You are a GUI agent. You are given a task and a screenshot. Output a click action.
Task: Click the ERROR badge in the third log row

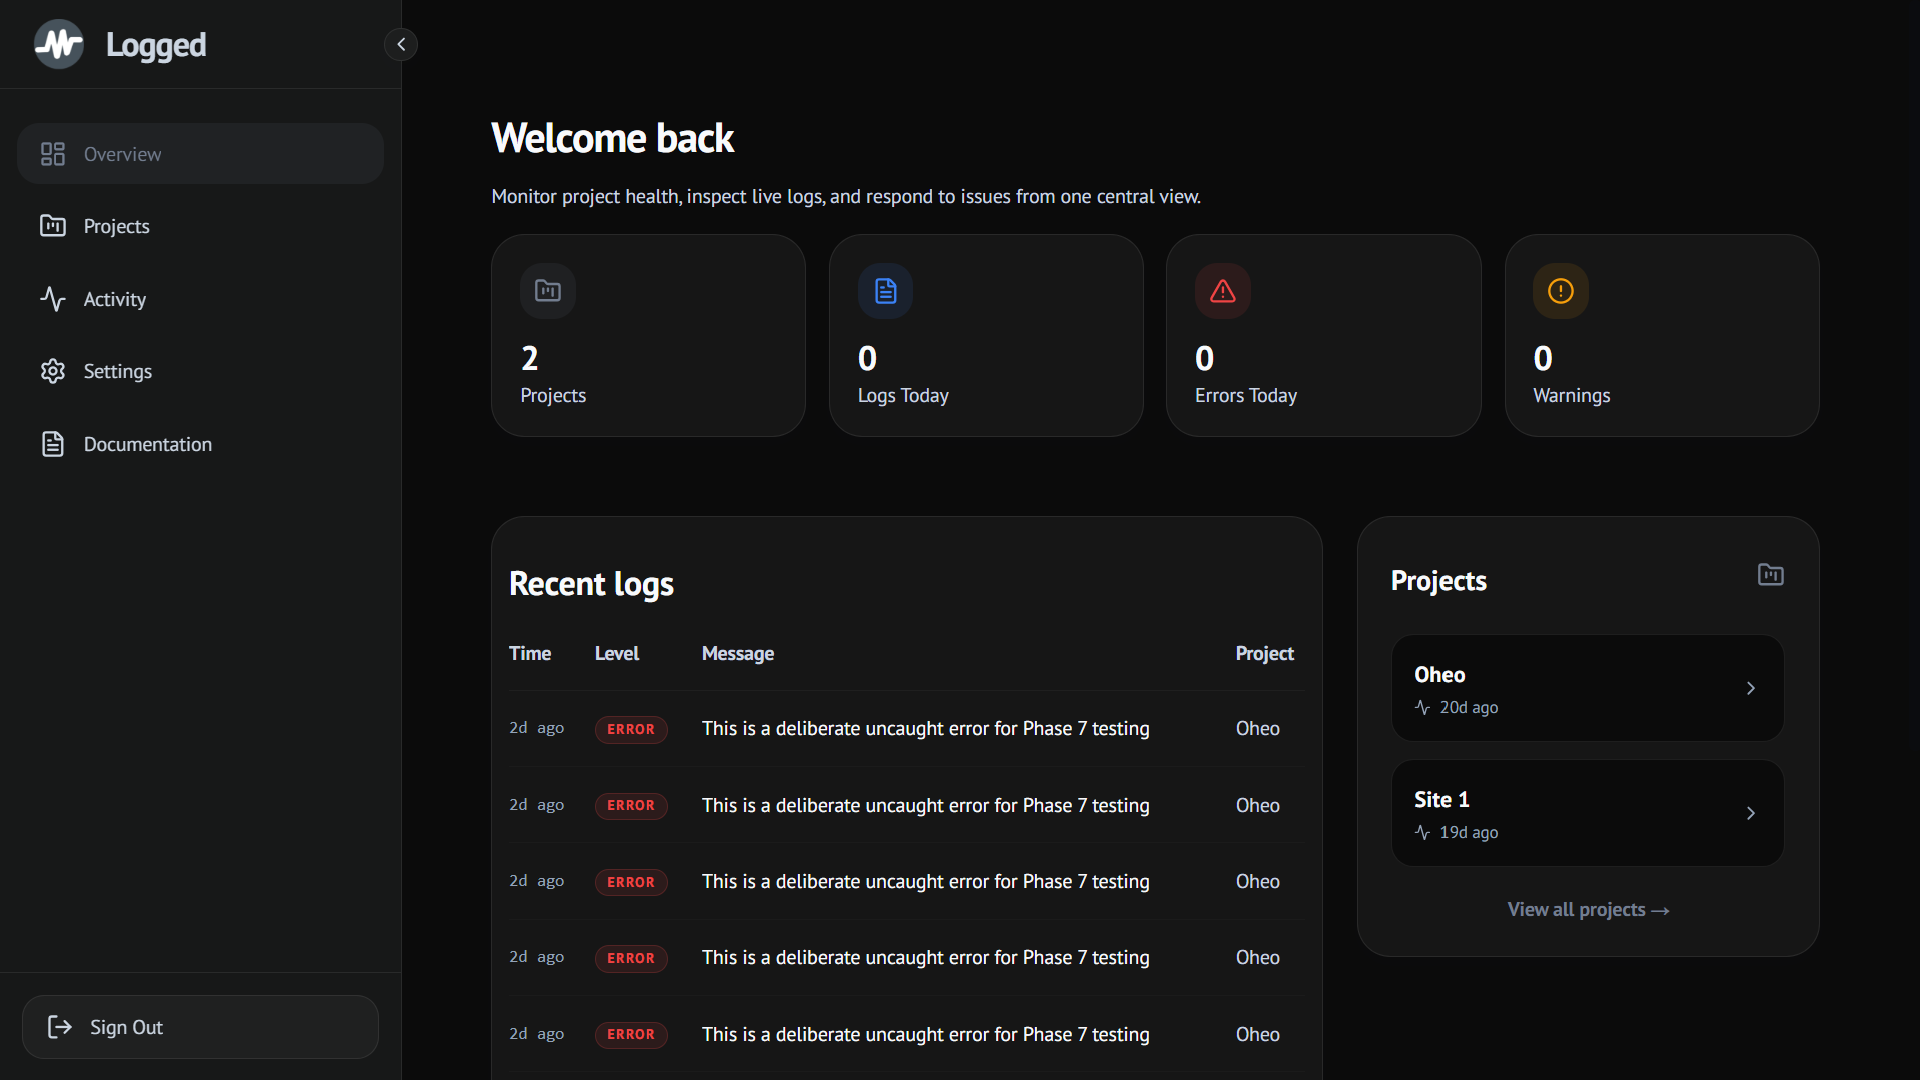[x=631, y=882]
